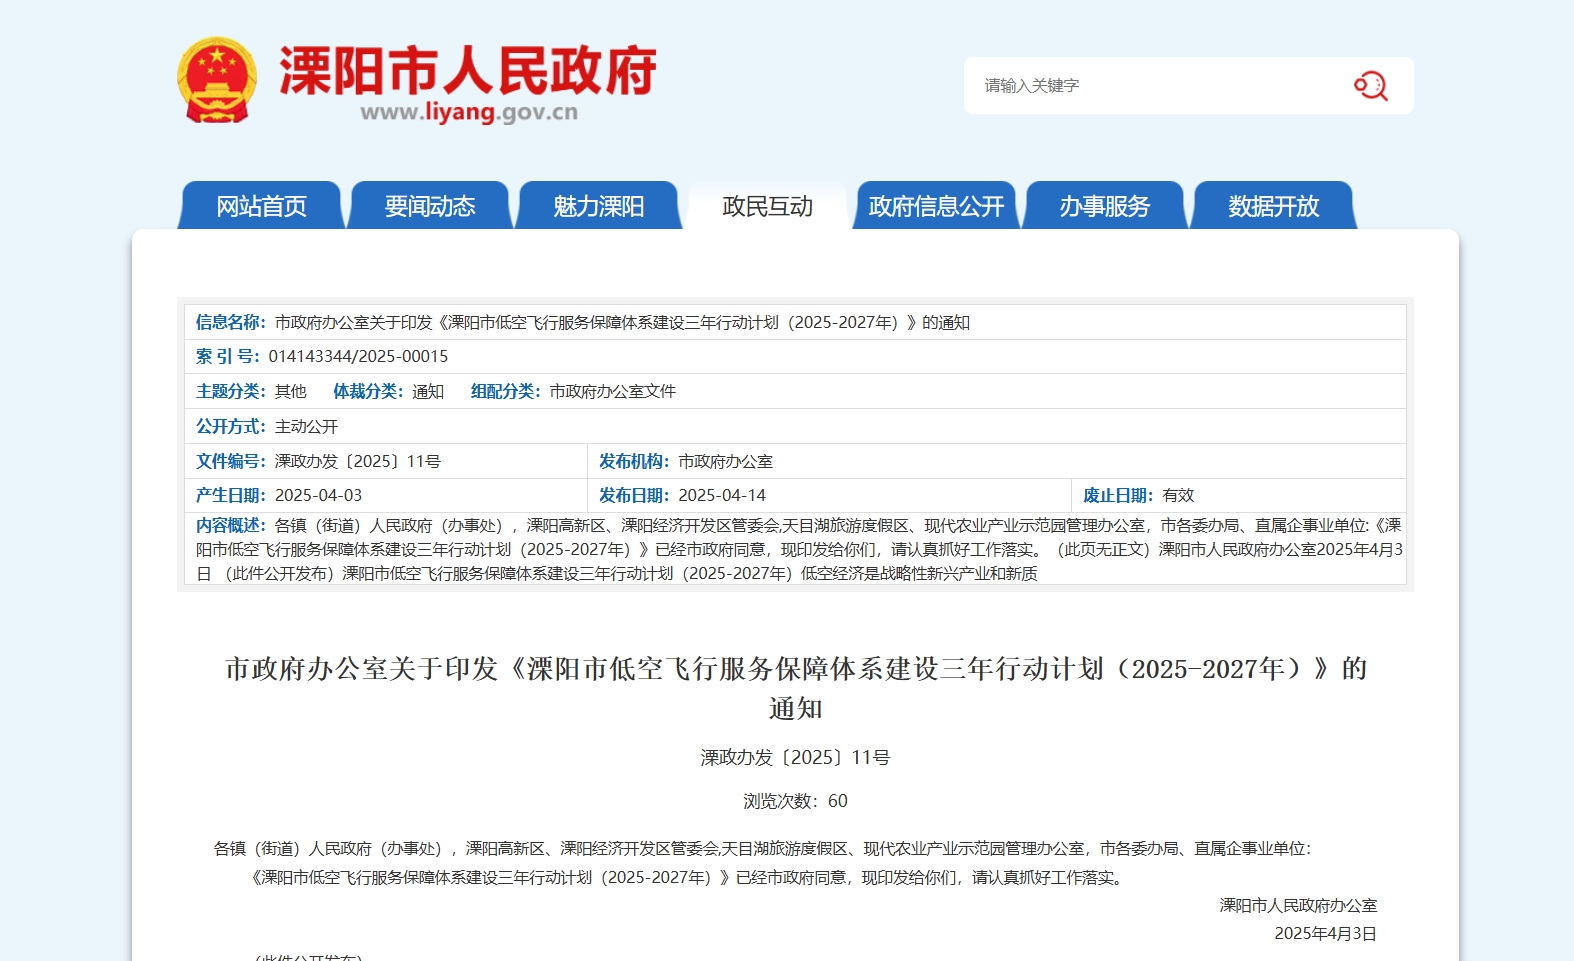Click the red magnifying glass search icon
The height and width of the screenshot is (961, 1574).
(x=1370, y=86)
